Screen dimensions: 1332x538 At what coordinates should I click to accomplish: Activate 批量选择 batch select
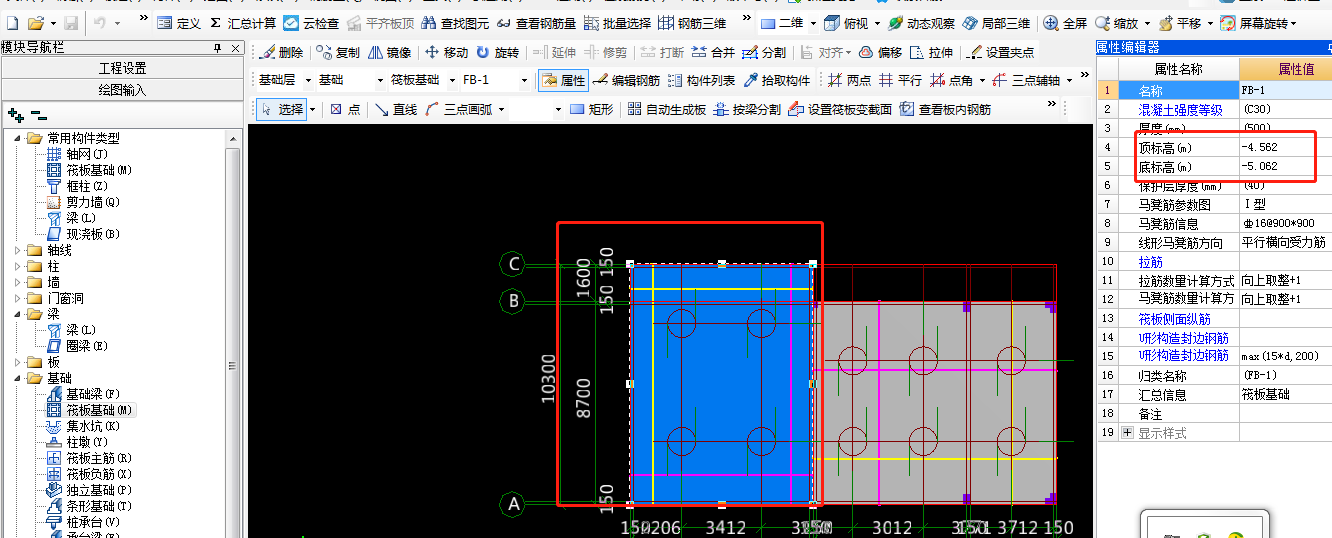pos(617,23)
